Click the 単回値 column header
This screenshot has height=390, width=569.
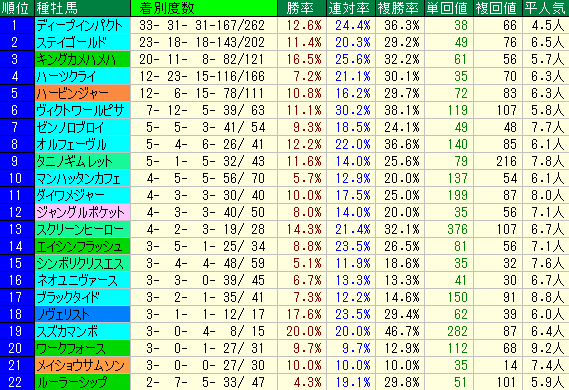coord(449,8)
